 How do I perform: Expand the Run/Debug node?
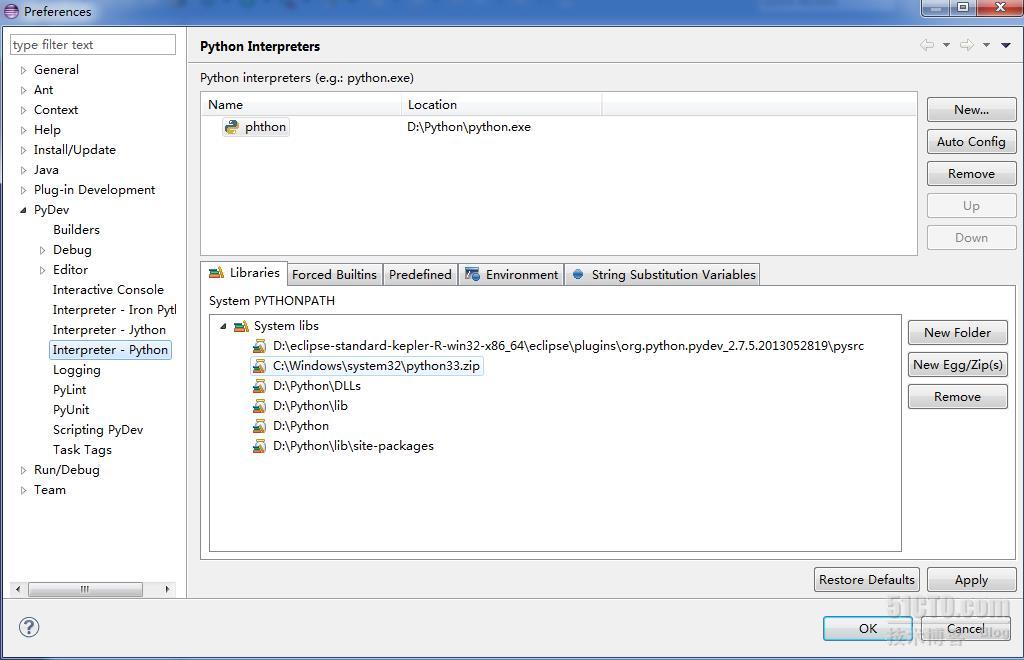point(24,470)
